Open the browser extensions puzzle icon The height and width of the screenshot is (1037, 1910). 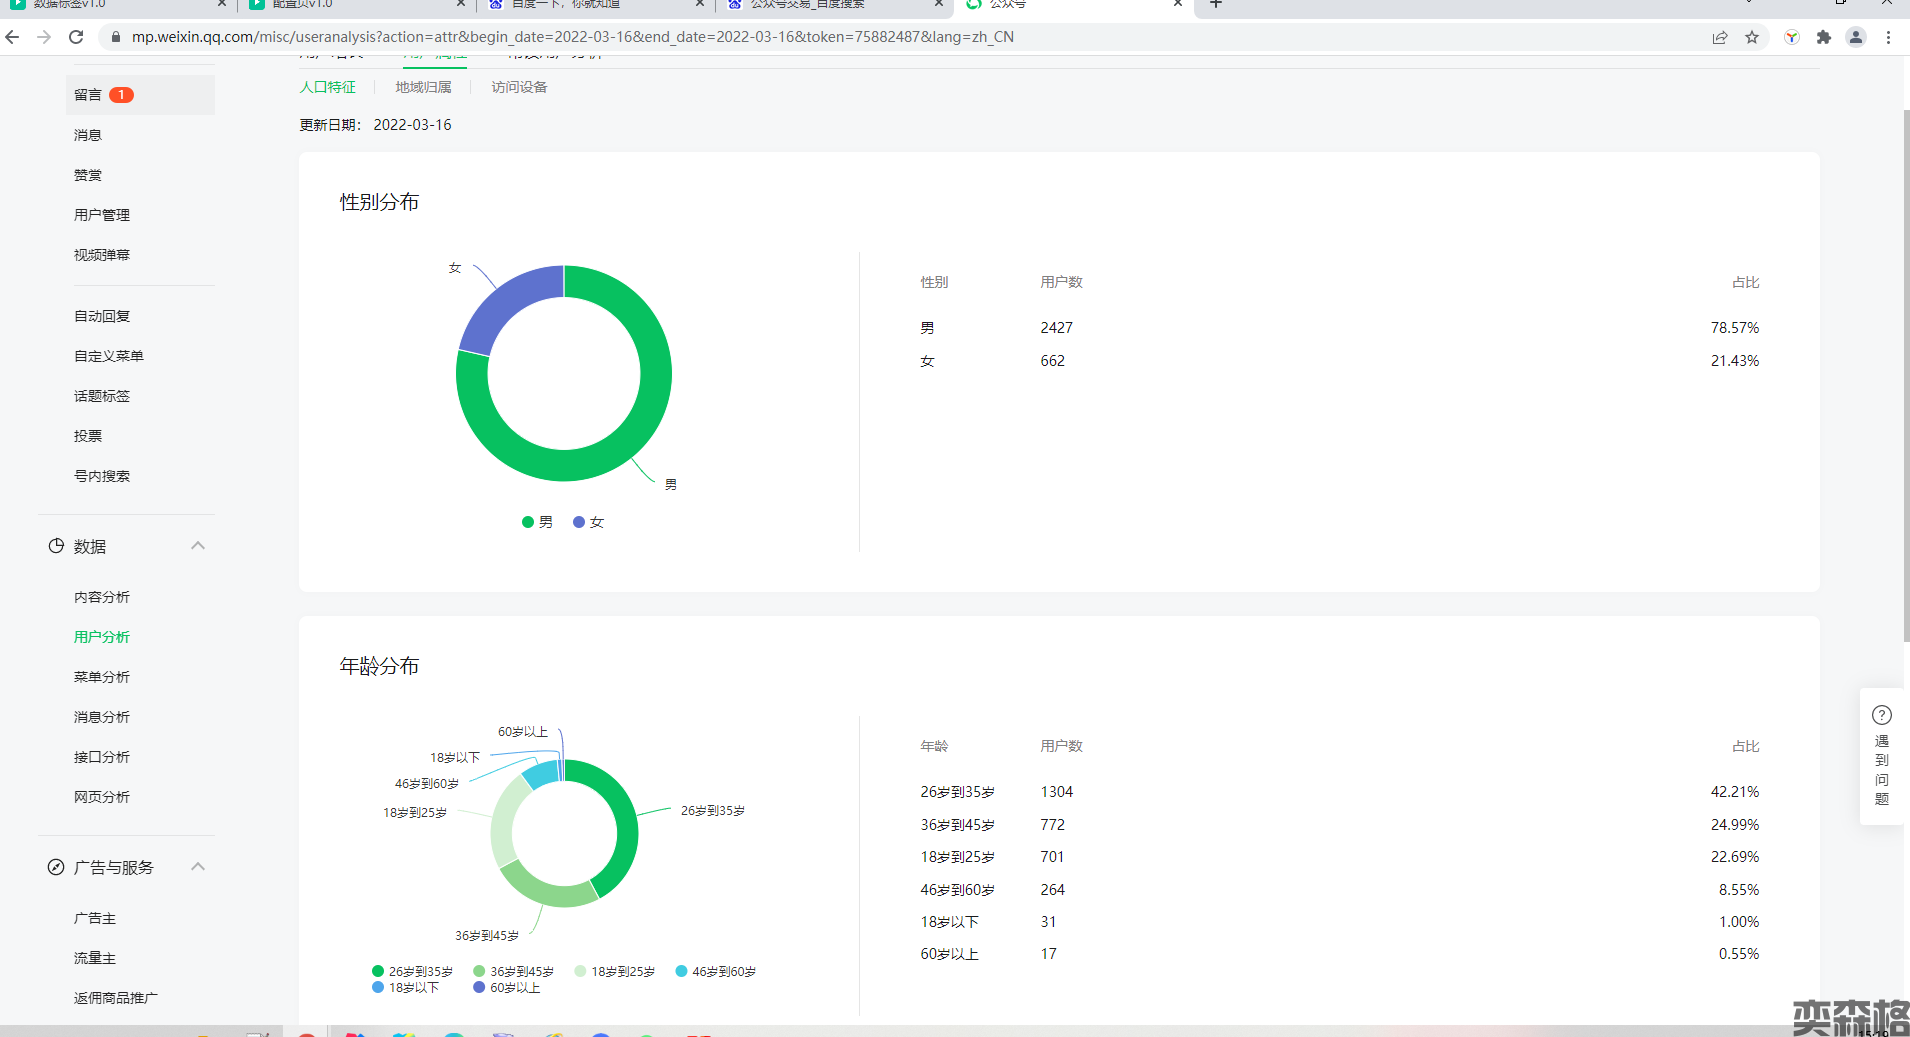pos(1824,37)
